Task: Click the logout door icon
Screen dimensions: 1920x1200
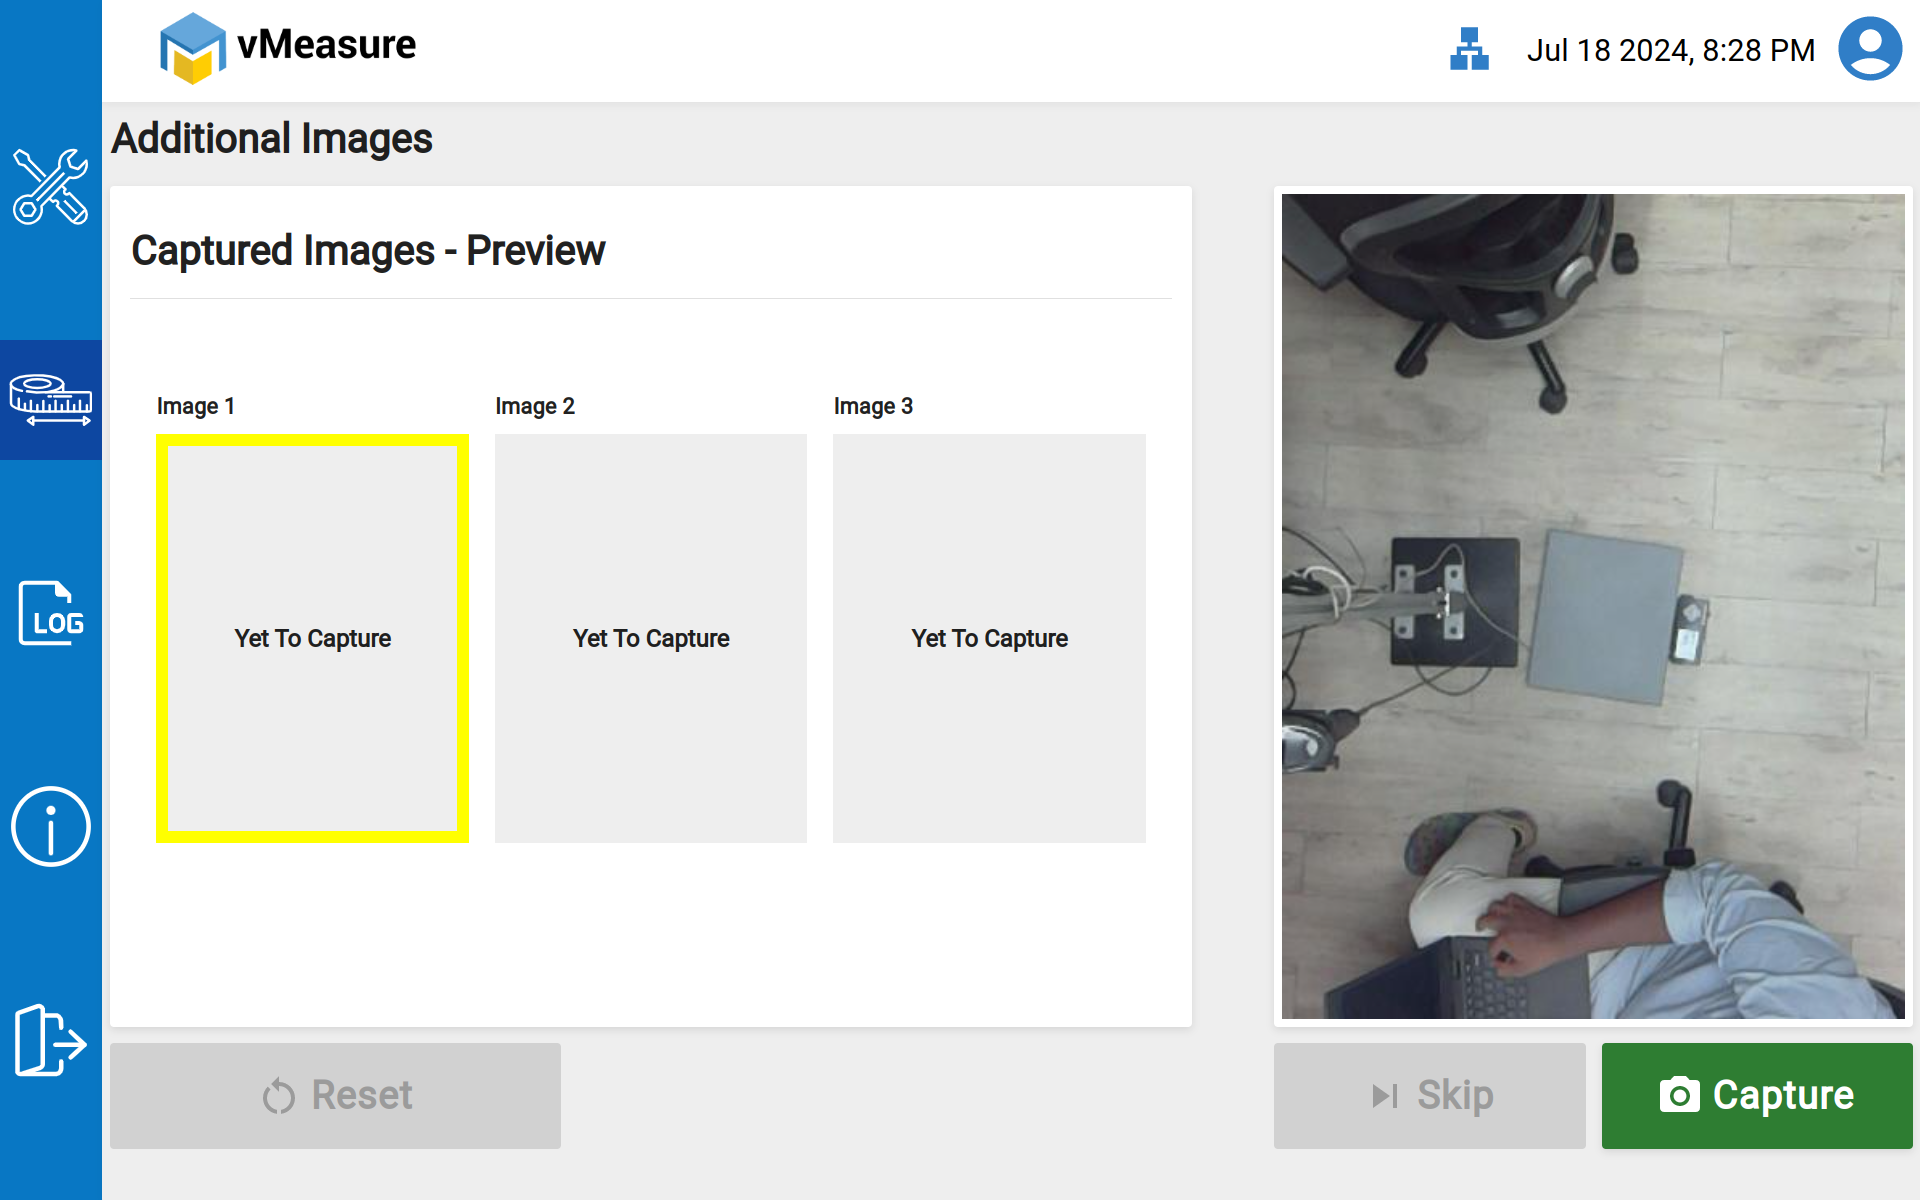Action: (50, 1040)
